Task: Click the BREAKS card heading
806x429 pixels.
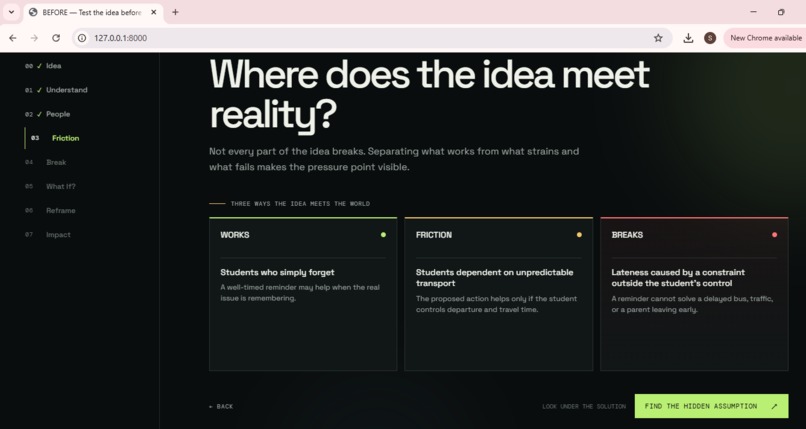Action: tap(627, 235)
